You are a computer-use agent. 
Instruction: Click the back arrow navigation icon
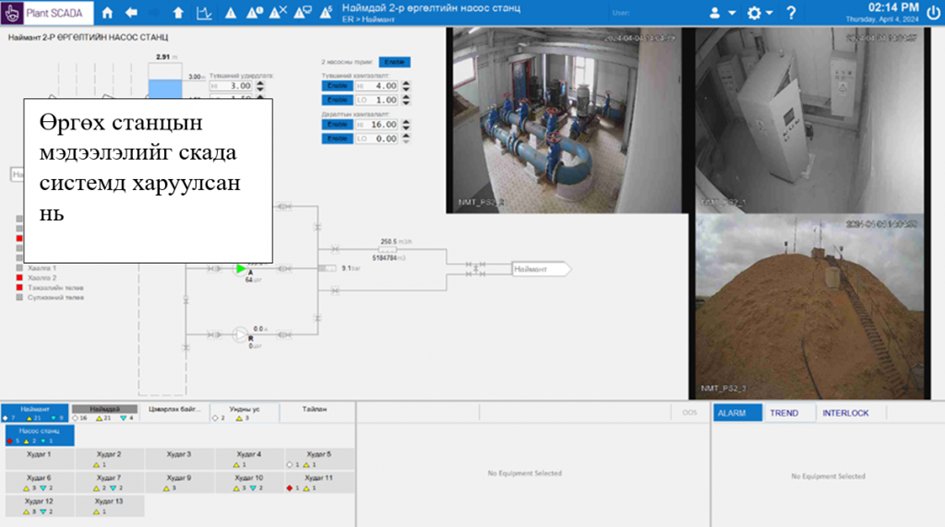point(131,13)
